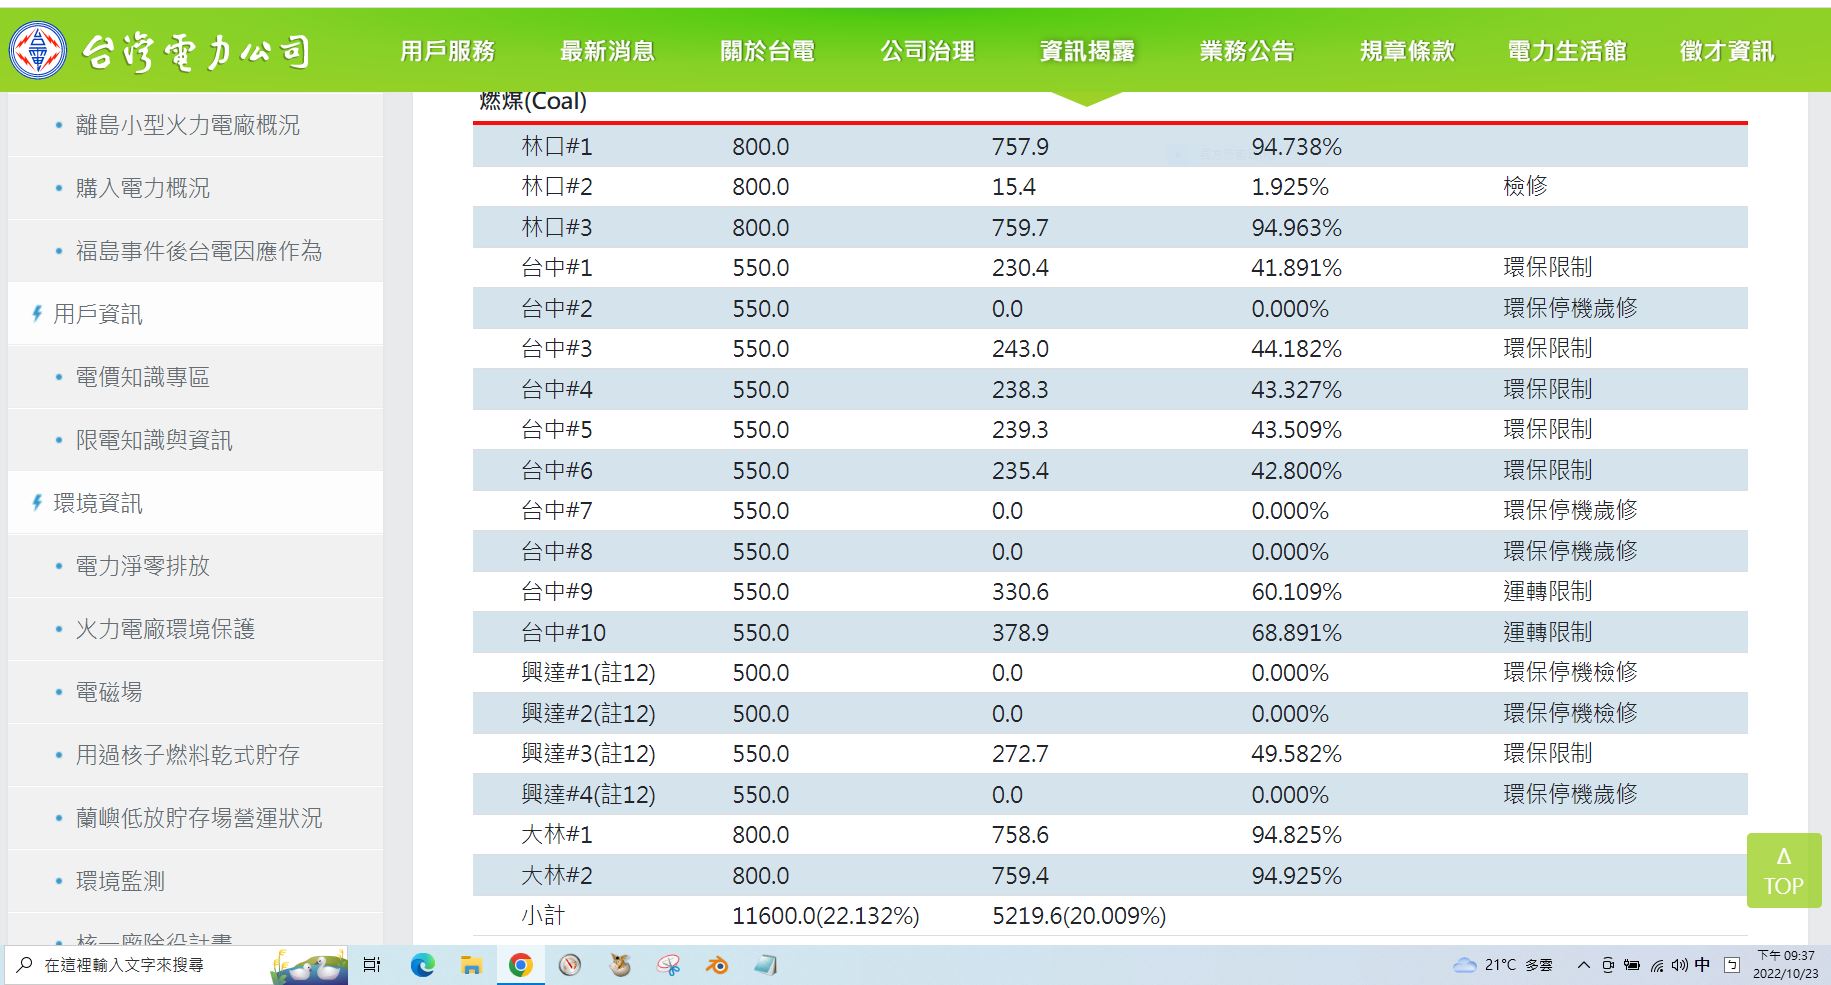Click the TOP back-to-top button
The height and width of the screenshot is (985, 1831).
(1783, 871)
